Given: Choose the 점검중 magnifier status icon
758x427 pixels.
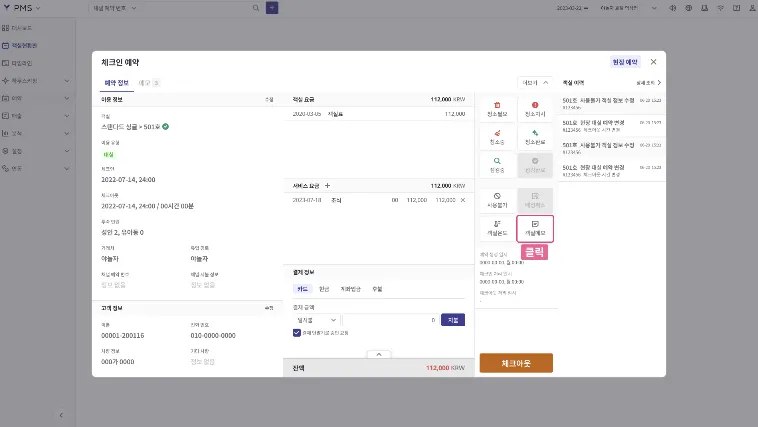Looking at the screenshot, I should click(497, 165).
